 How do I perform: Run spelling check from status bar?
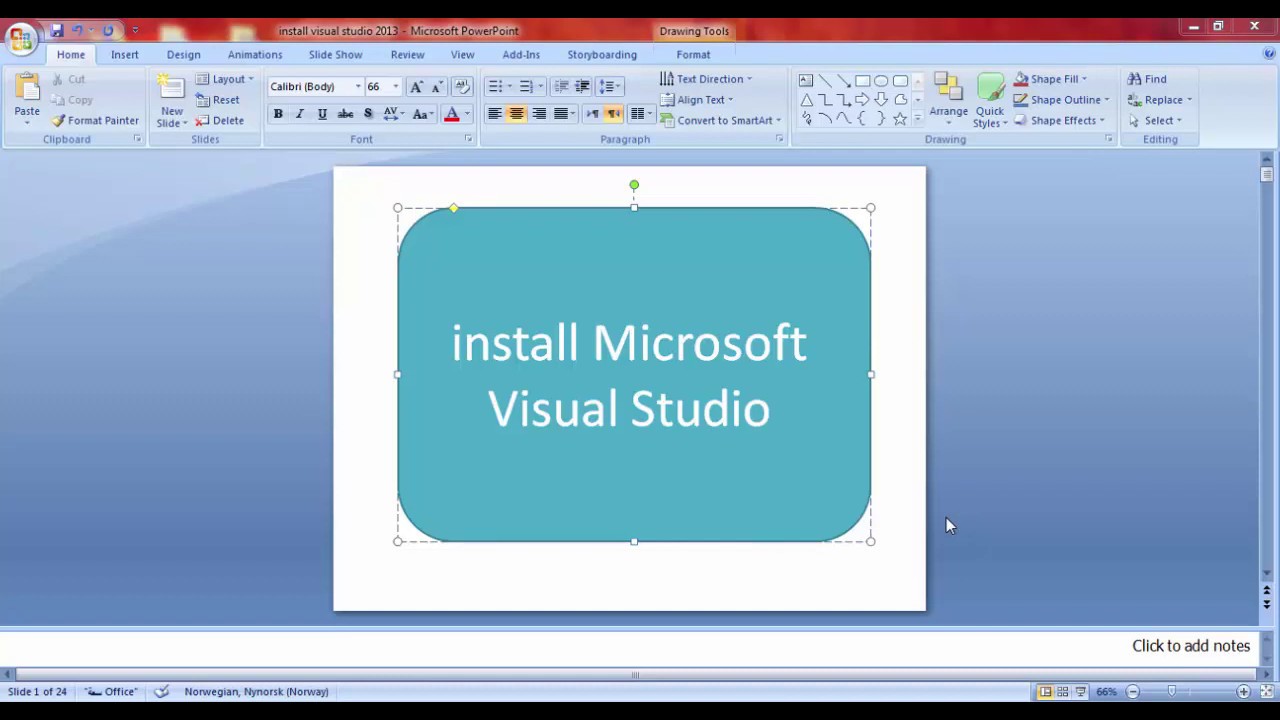pyautogui.click(x=162, y=692)
